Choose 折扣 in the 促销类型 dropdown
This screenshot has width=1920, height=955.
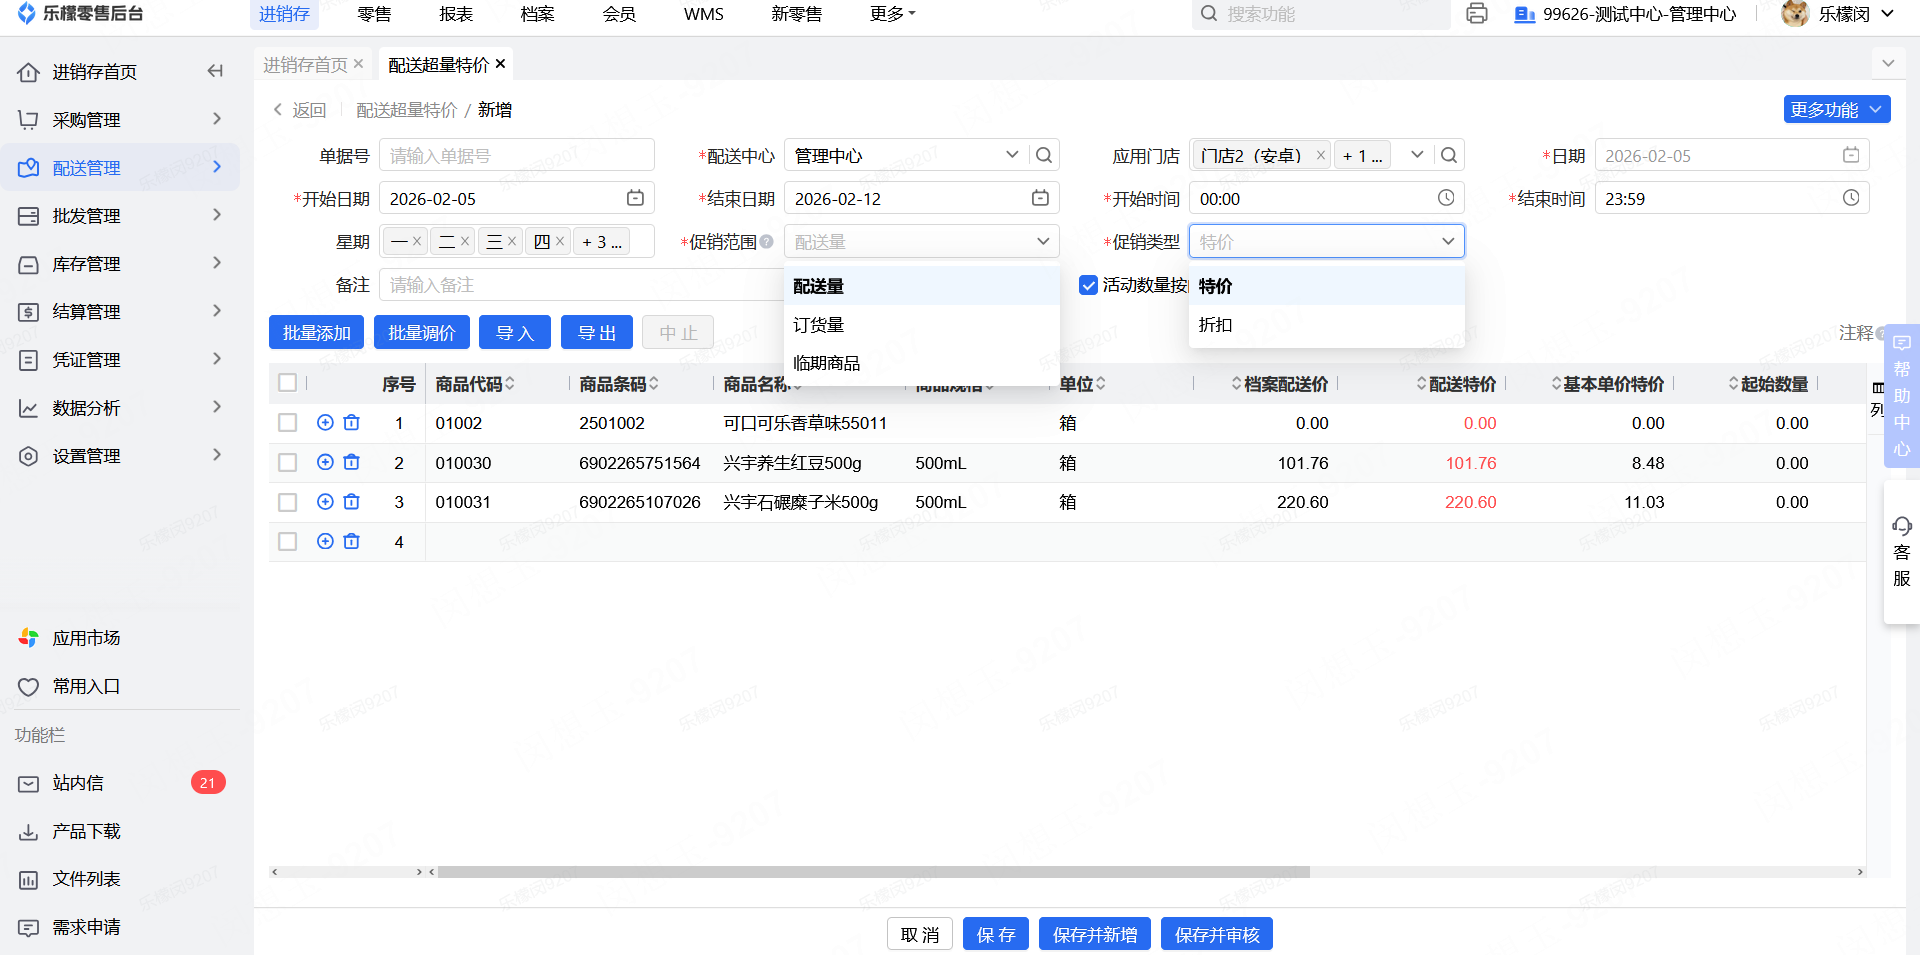click(x=1216, y=325)
